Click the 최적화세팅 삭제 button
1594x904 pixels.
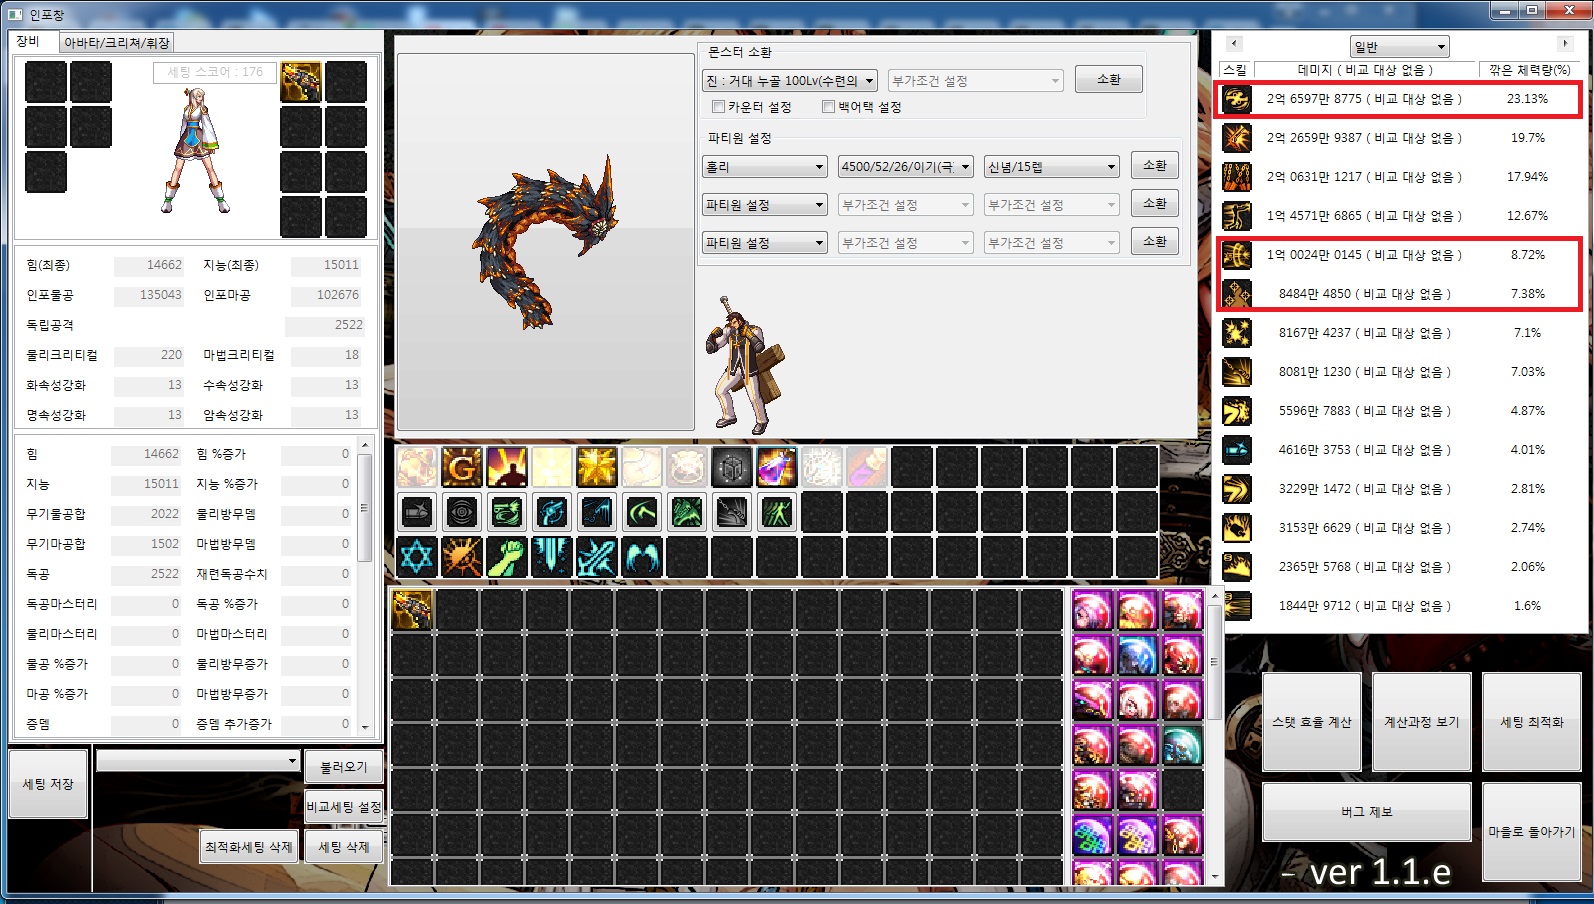pos(249,847)
